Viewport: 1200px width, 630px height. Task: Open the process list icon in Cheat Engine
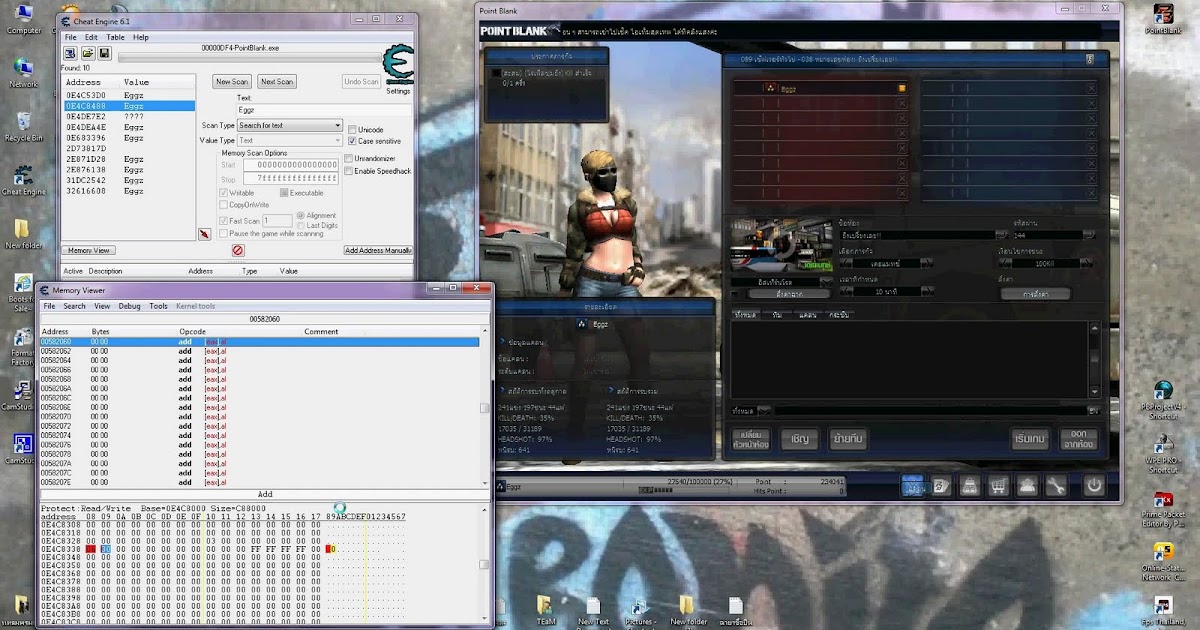click(x=71, y=53)
